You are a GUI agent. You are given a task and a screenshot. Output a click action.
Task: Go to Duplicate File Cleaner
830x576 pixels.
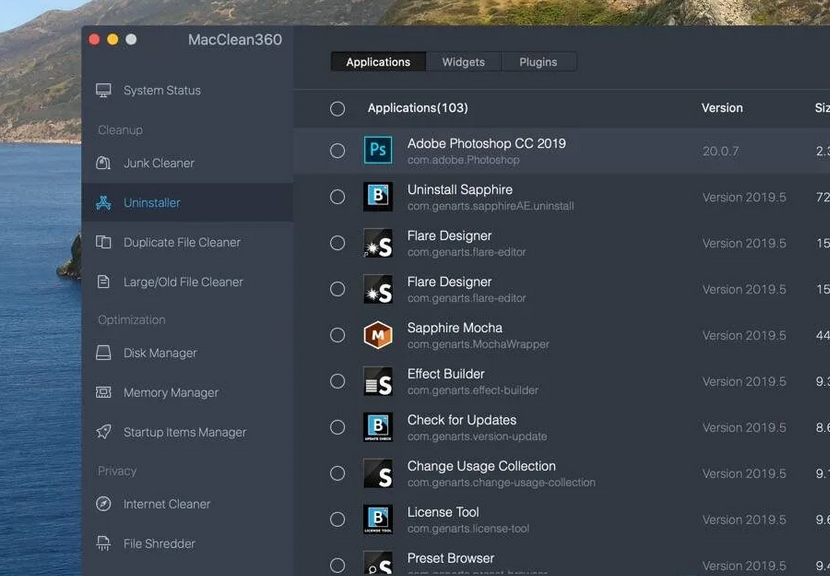(x=182, y=242)
